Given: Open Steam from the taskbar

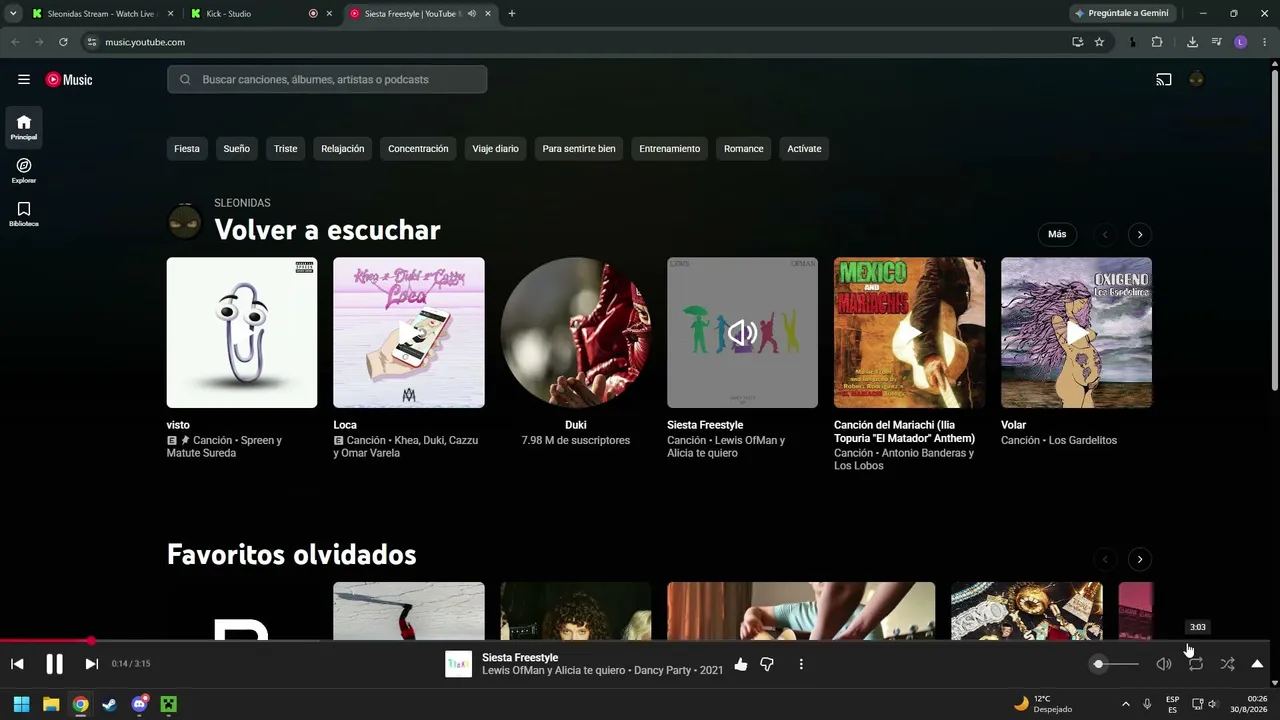Looking at the screenshot, I should [x=109, y=704].
